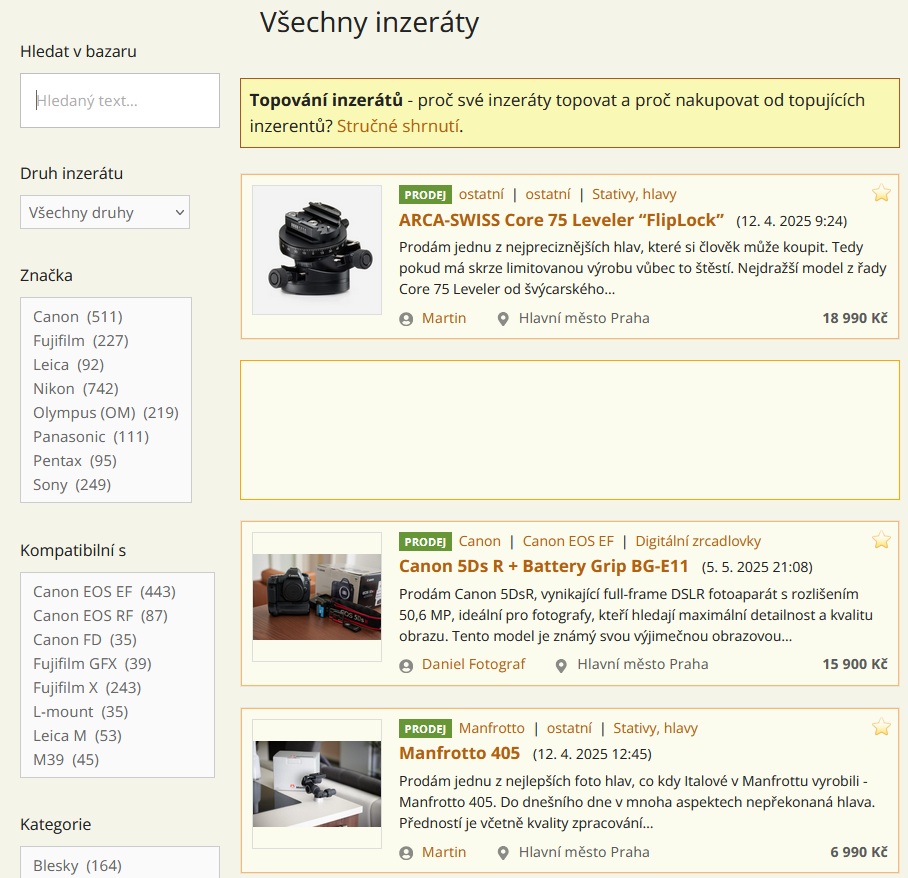The image size is (908, 878).
Task: Click price 18 990 Kč
Action: pyautogui.click(x=855, y=318)
